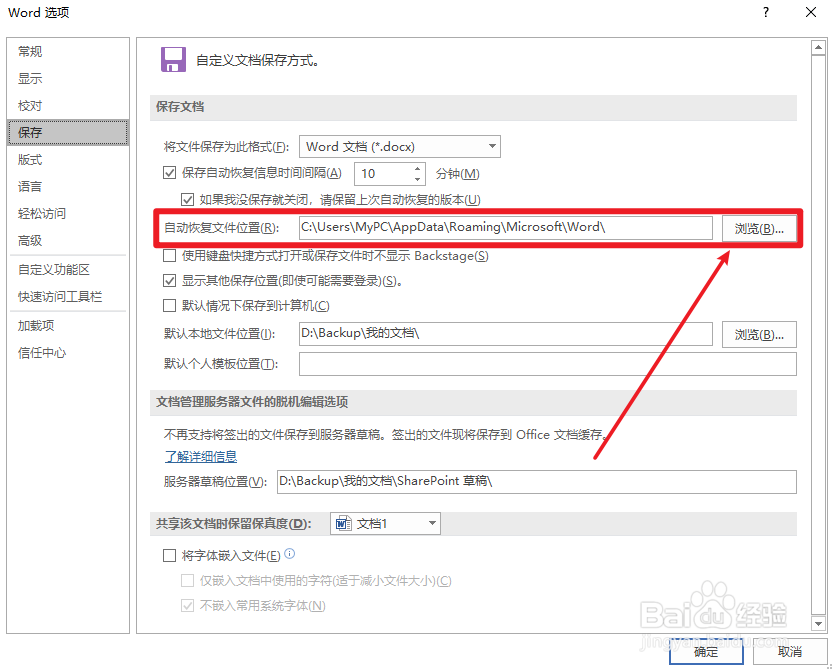
Task: Open 加载项 options page
Action: coord(68,325)
